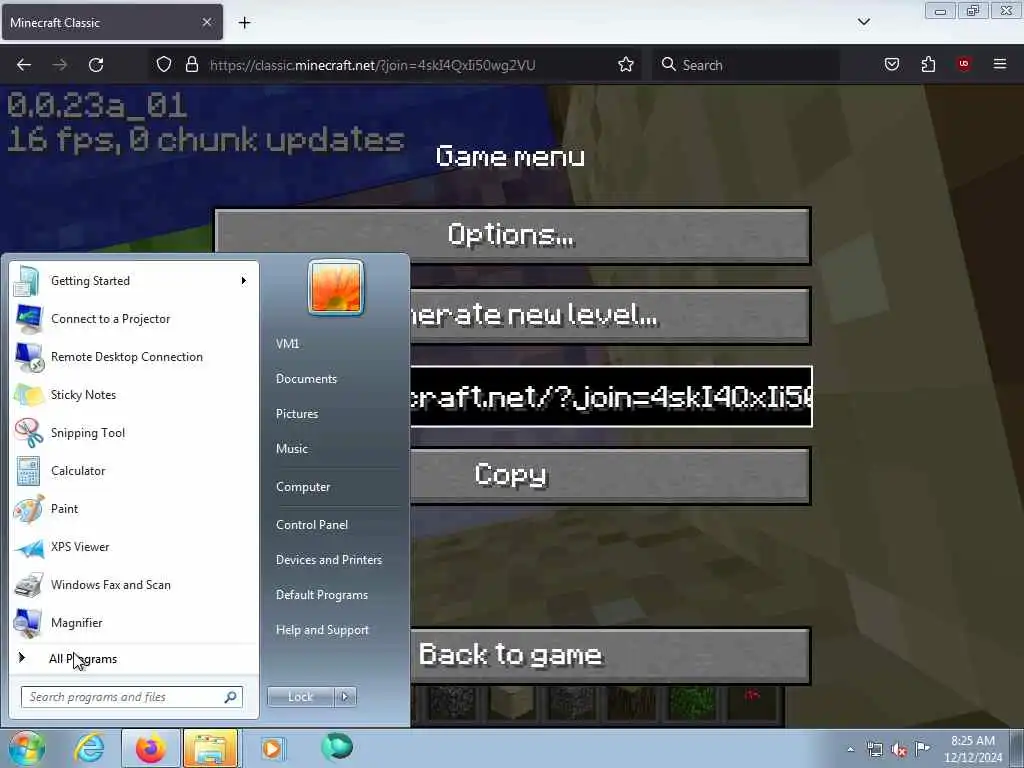Image resolution: width=1024 pixels, height=768 pixels.
Task: Show hidden system tray icons
Action: coord(850,749)
